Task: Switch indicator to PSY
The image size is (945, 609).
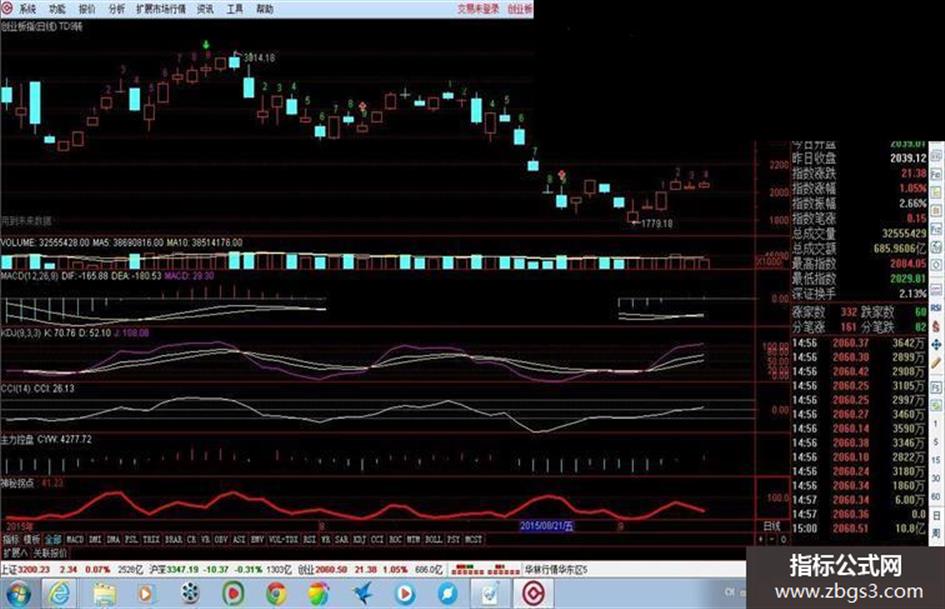Action: (454, 540)
